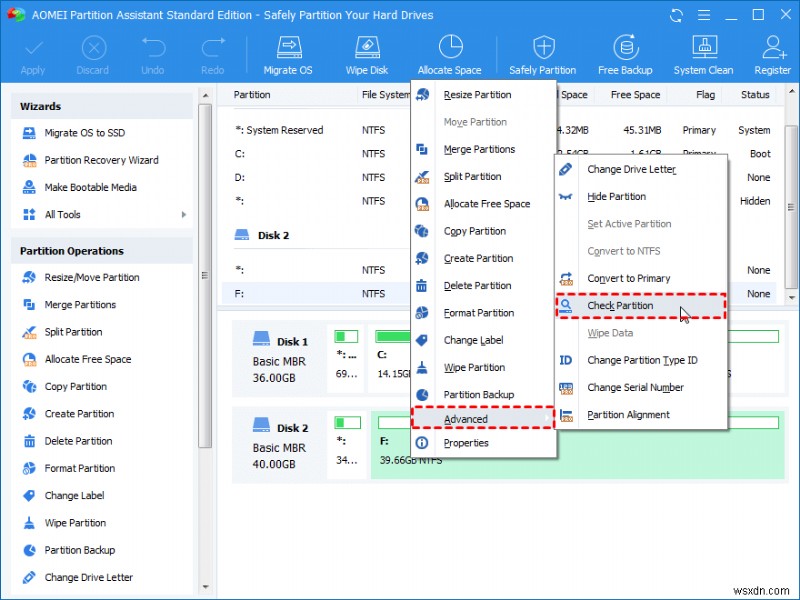The image size is (800, 600).
Task: Click the refresh icon in the title bar
Action: tap(676, 15)
